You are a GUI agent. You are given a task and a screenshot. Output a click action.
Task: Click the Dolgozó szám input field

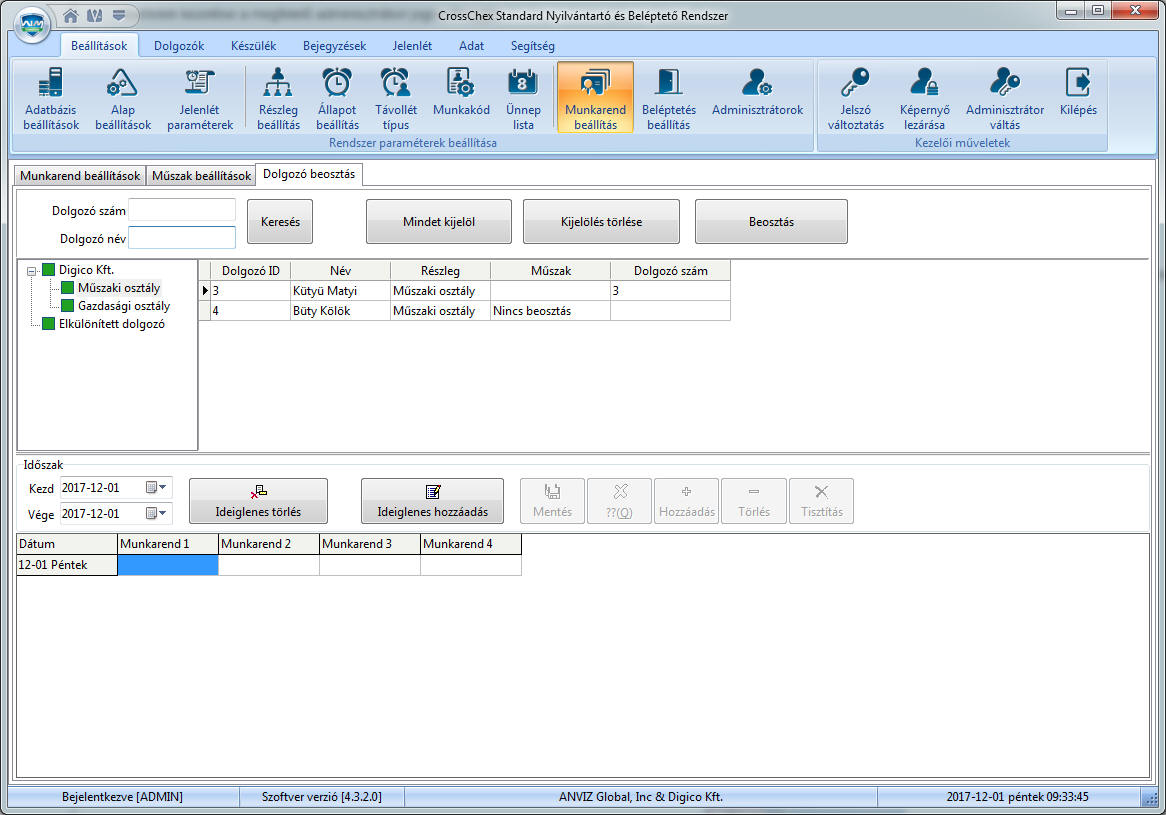coord(182,210)
